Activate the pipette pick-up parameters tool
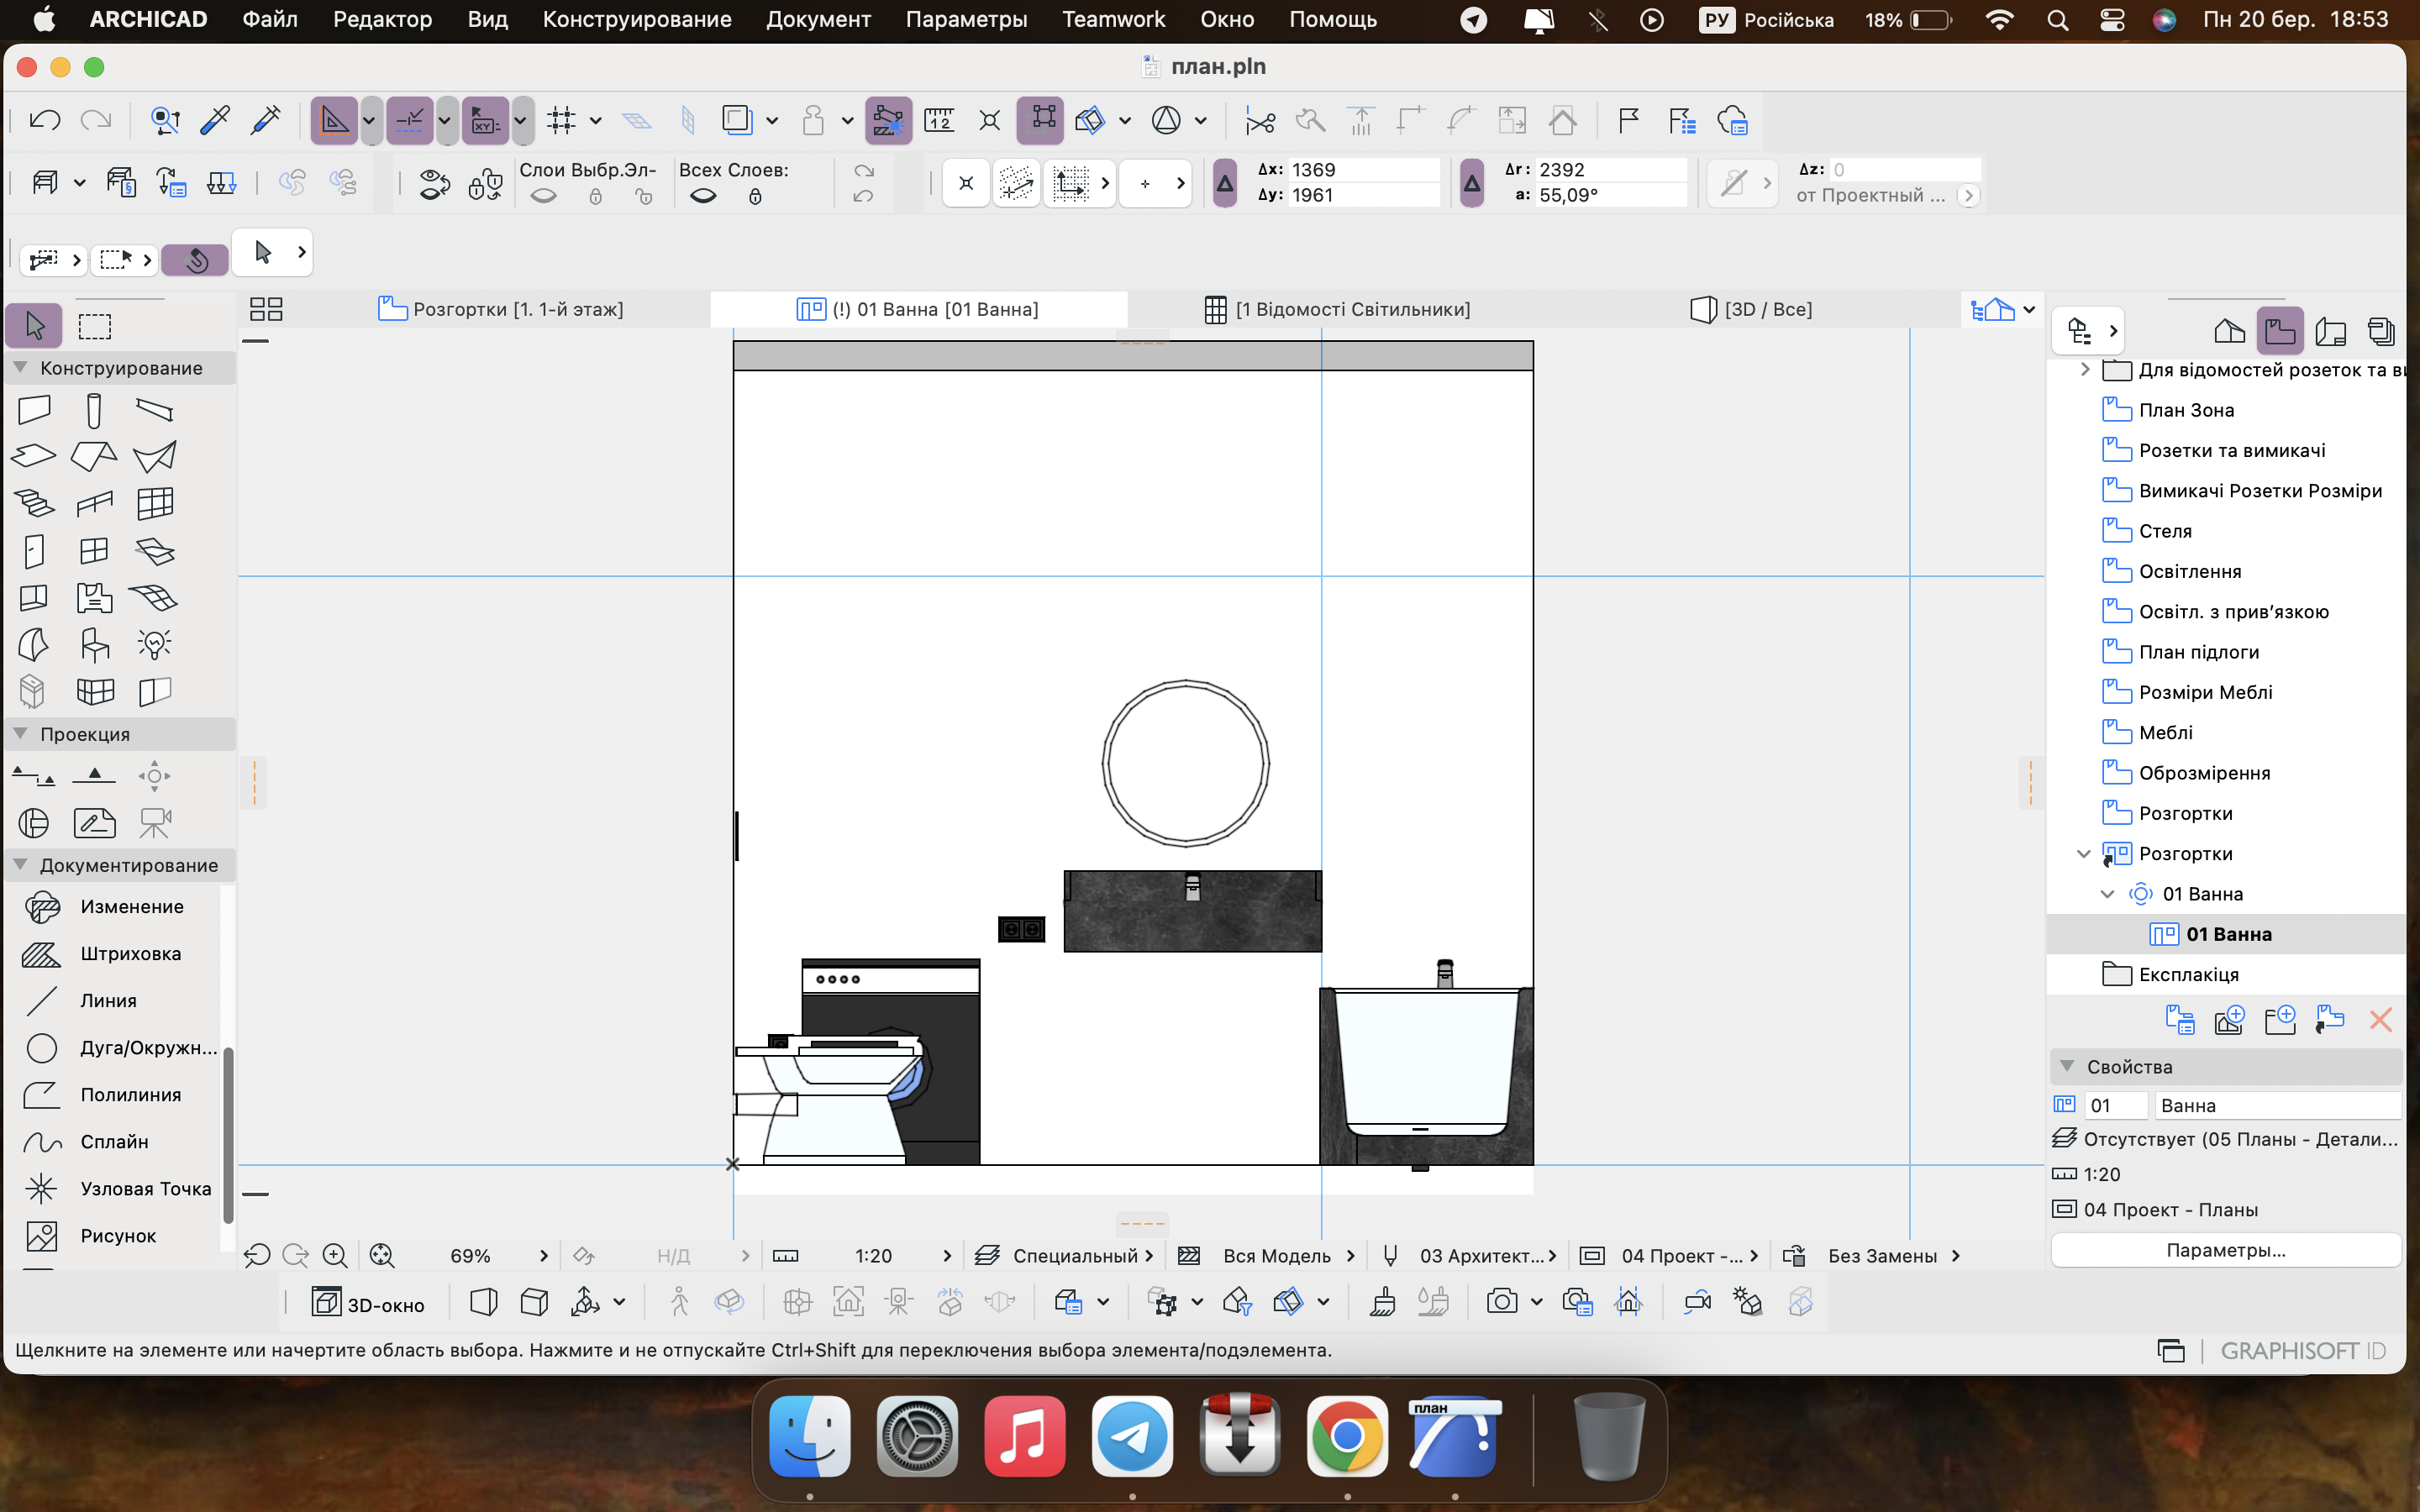2420x1512 pixels. click(215, 121)
